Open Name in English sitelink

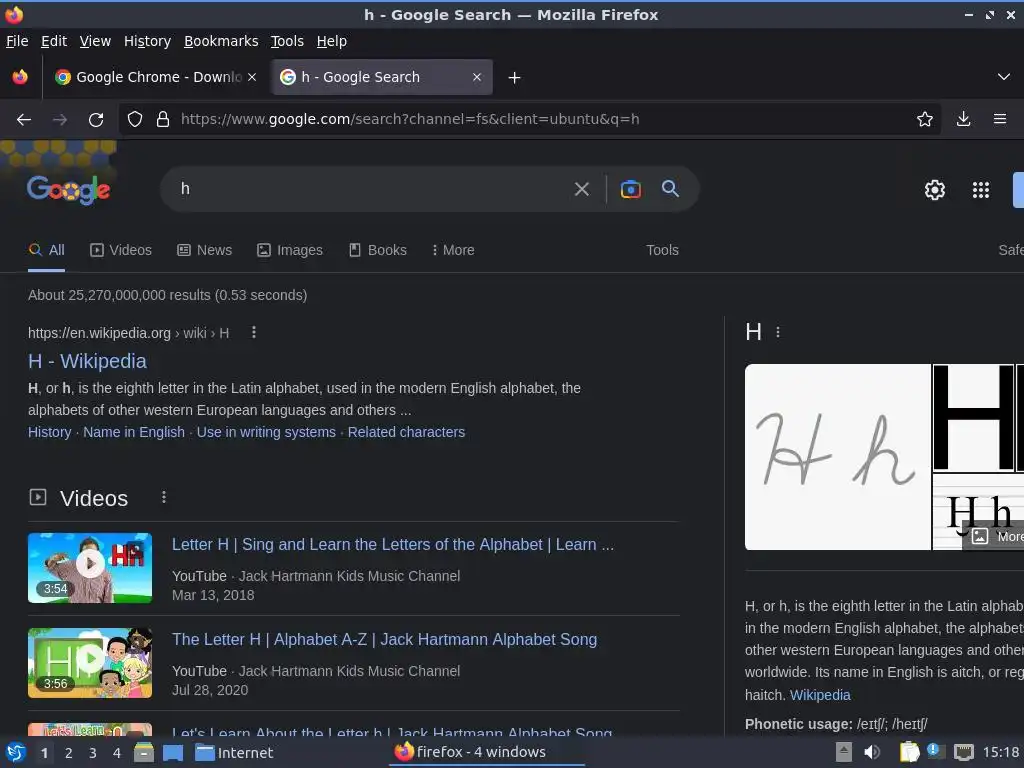click(x=134, y=432)
